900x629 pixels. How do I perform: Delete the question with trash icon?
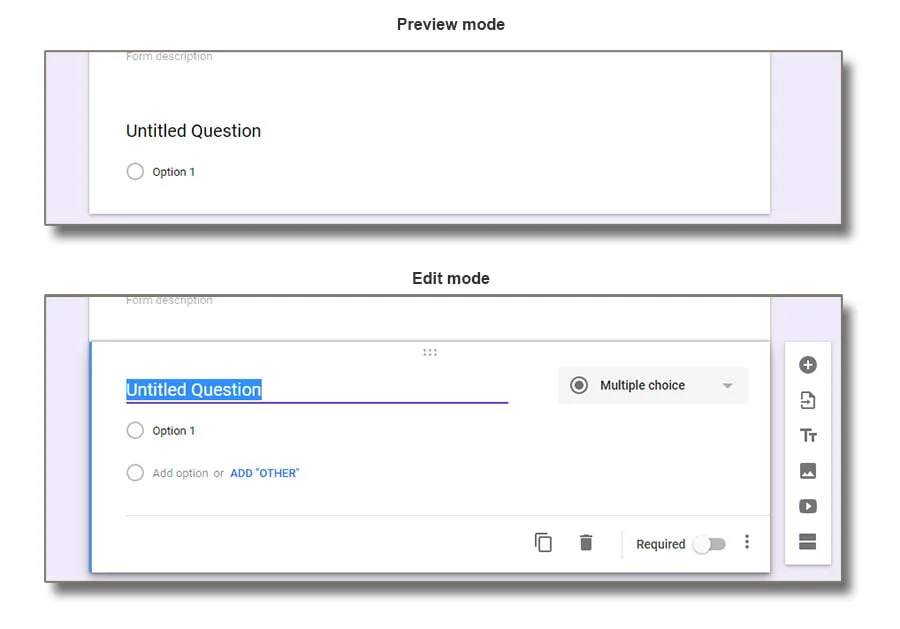(x=586, y=543)
